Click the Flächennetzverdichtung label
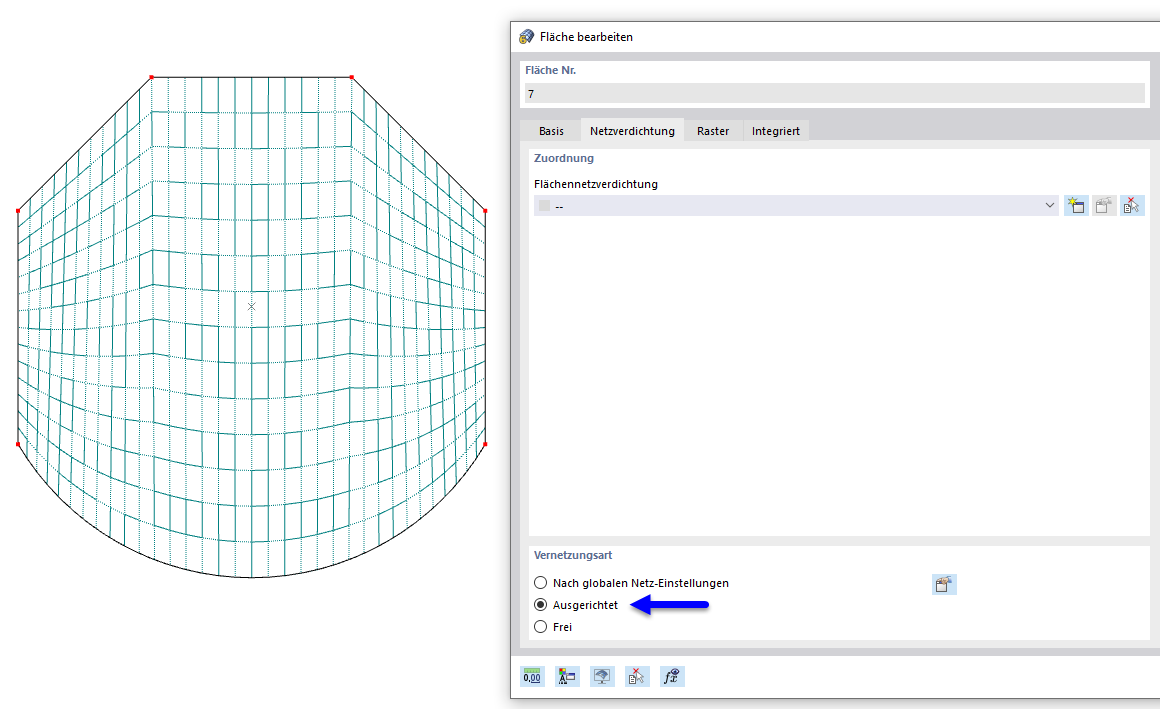Viewport: 1160px width, 709px height. click(596, 184)
